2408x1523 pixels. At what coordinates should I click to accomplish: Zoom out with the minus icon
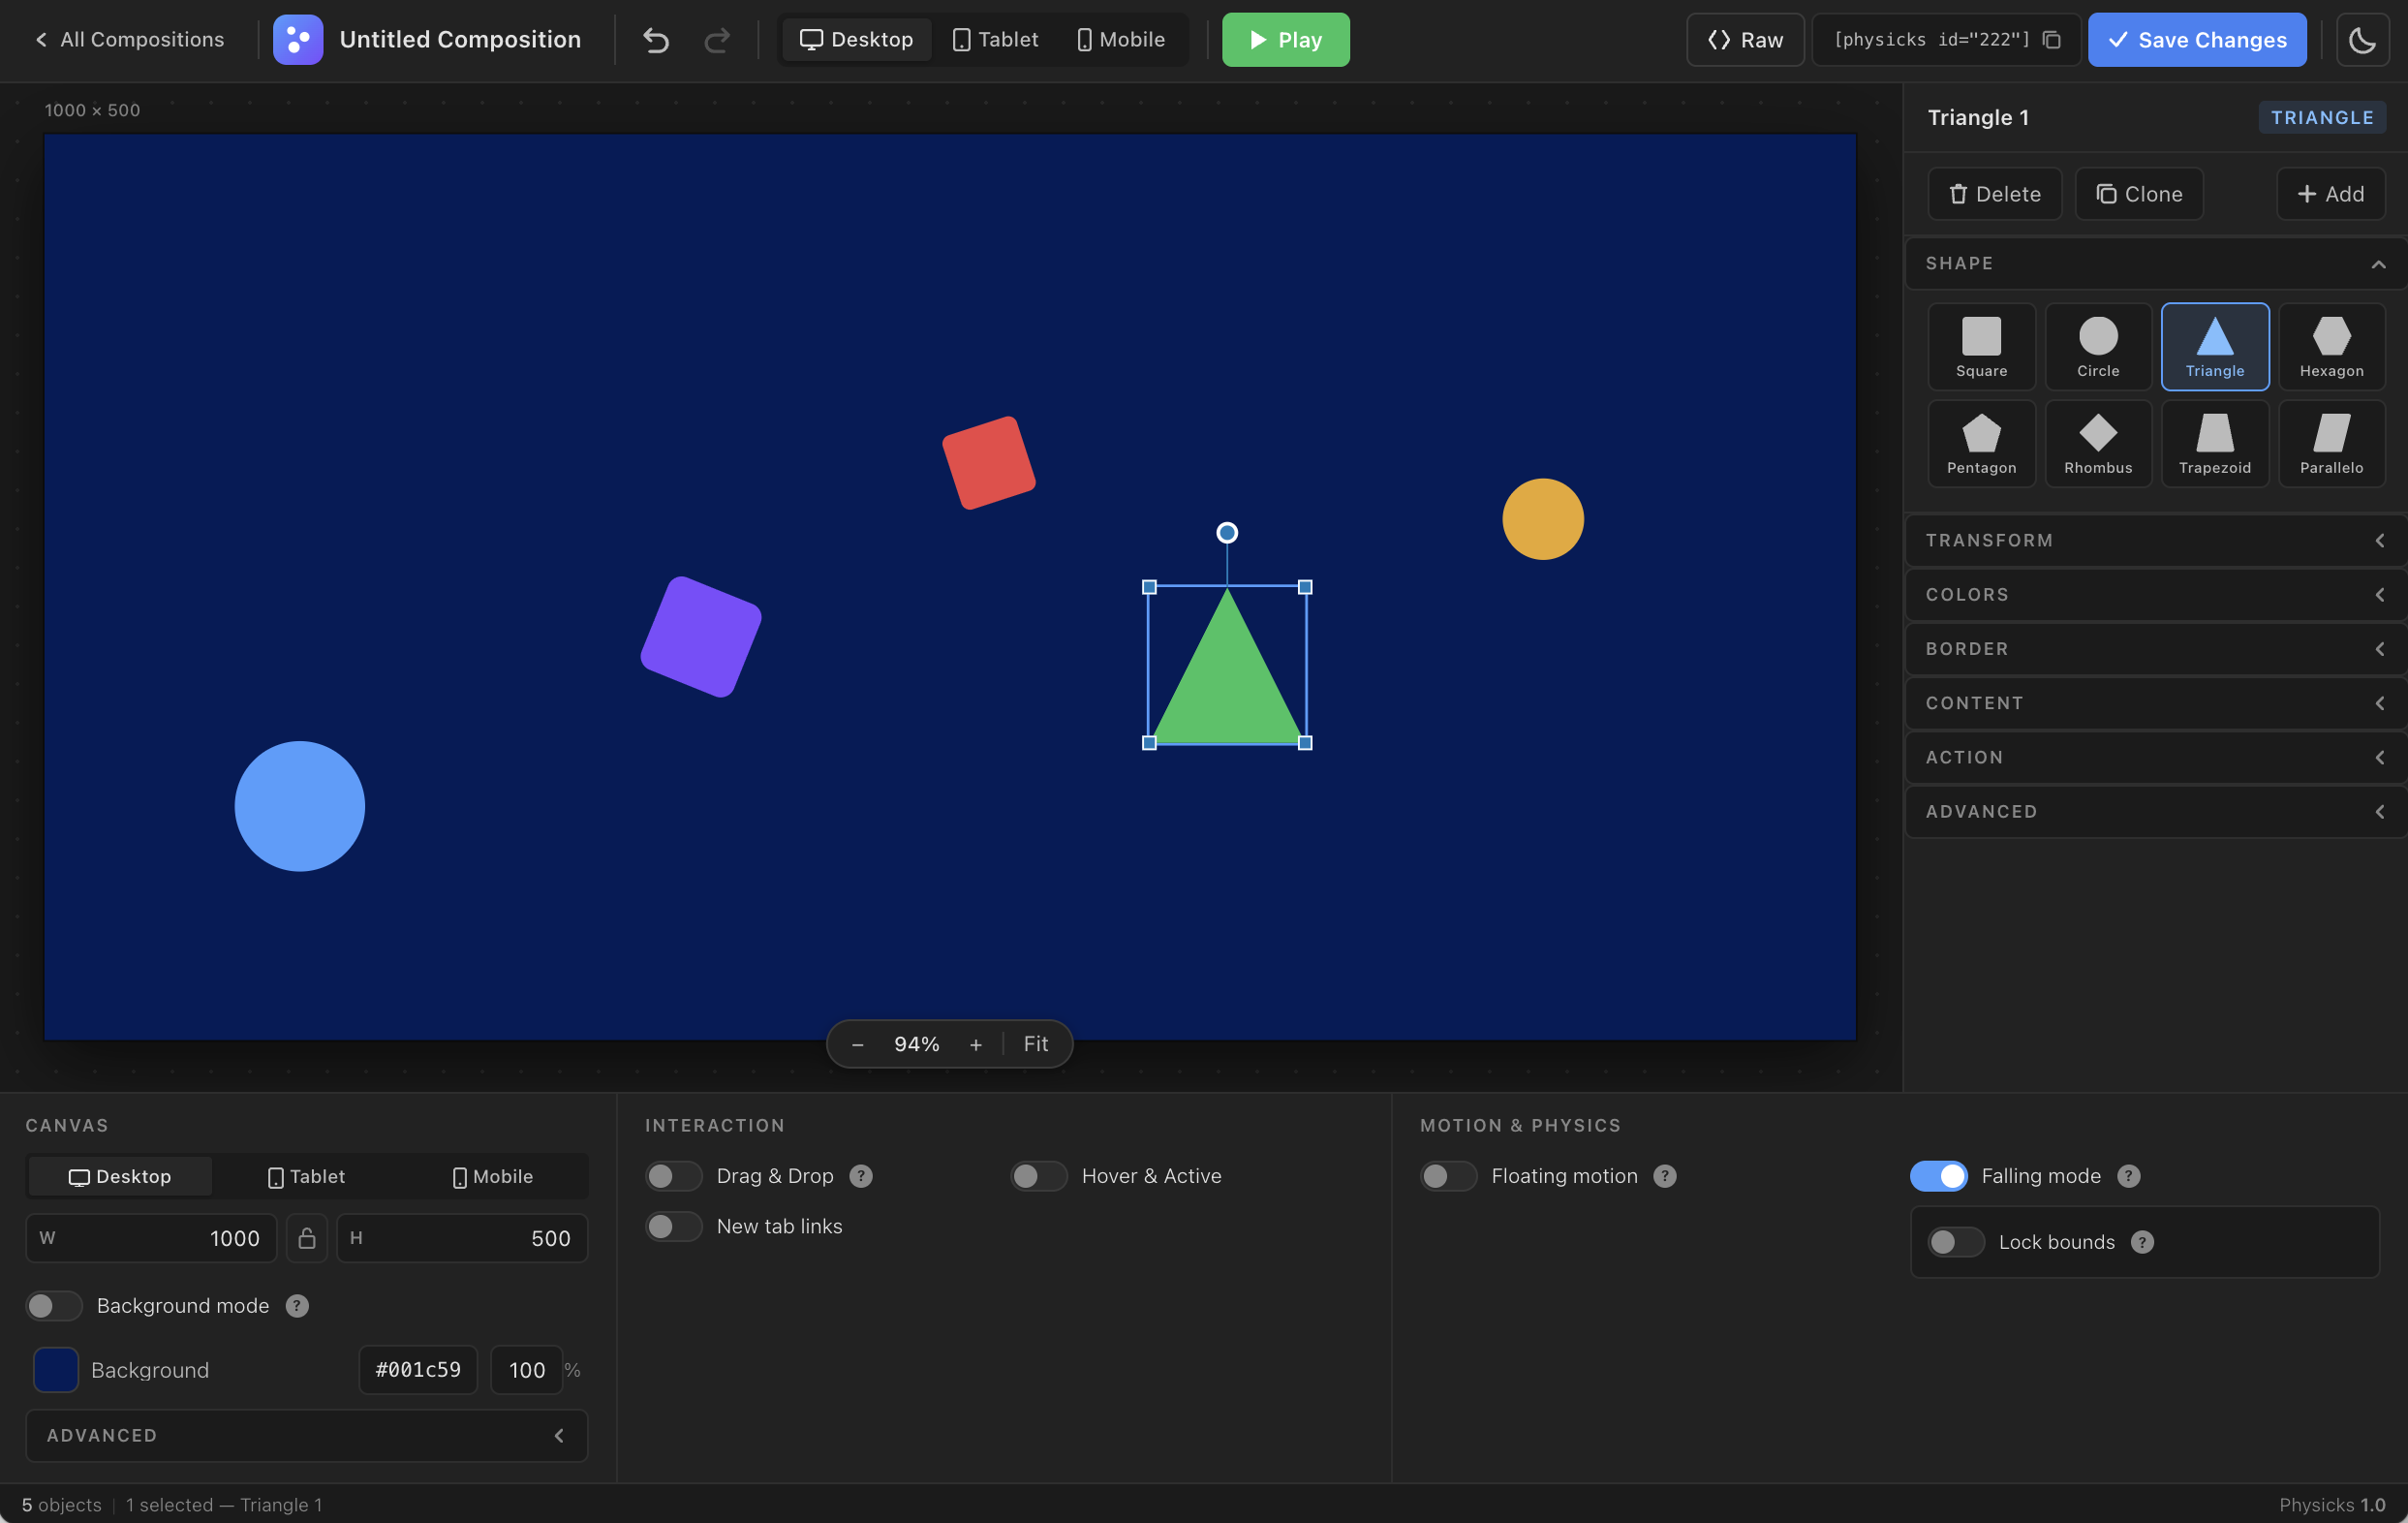[x=857, y=1044]
